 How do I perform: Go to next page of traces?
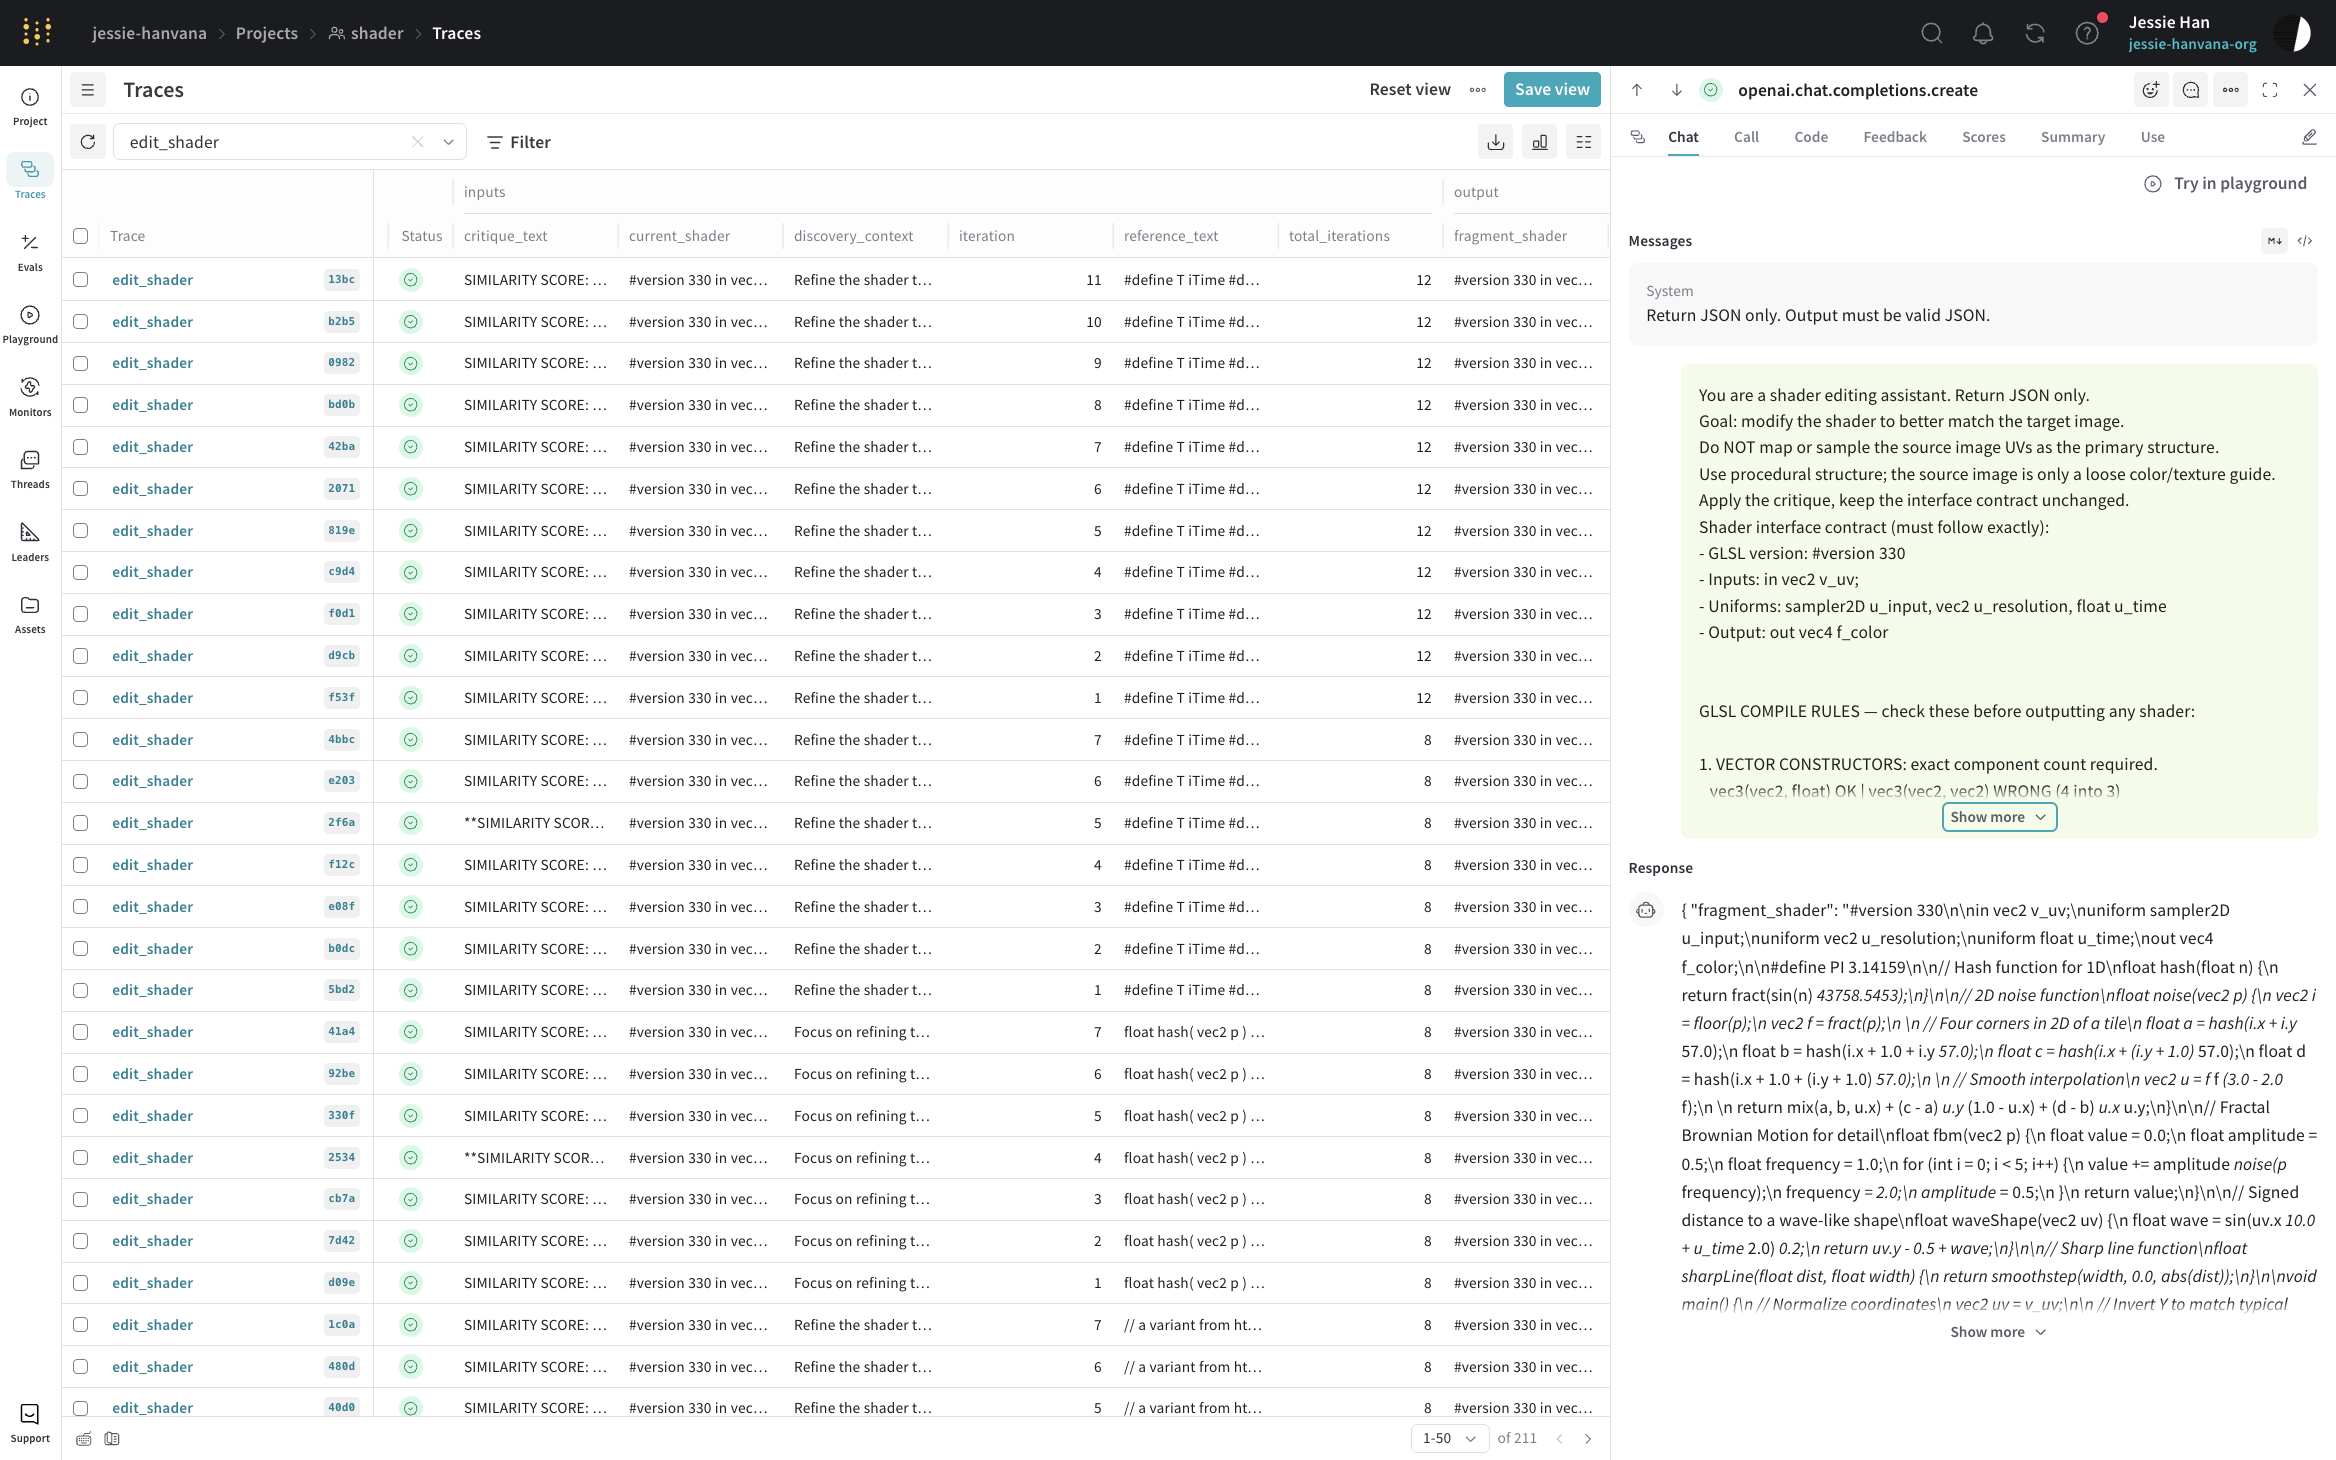[x=1588, y=1438]
